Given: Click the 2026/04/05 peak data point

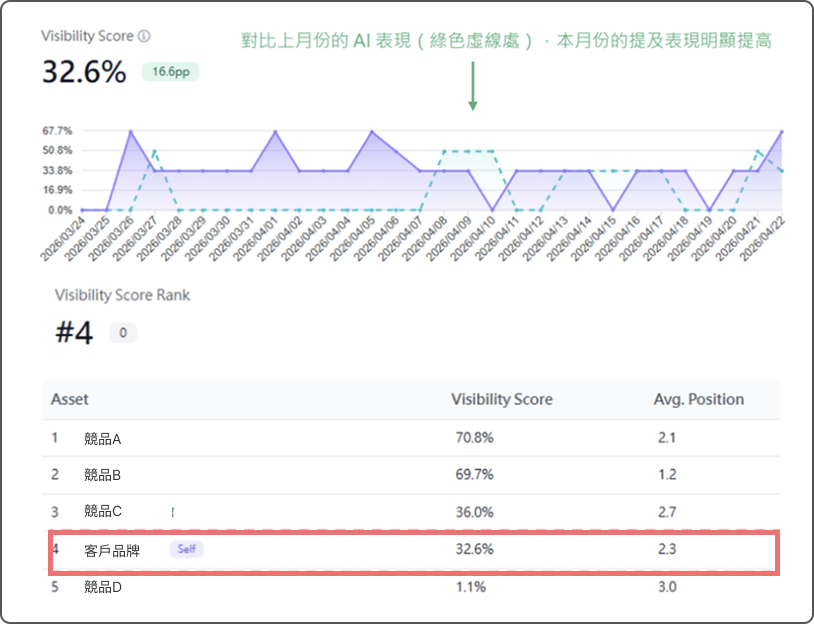Looking at the screenshot, I should pyautogui.click(x=372, y=132).
